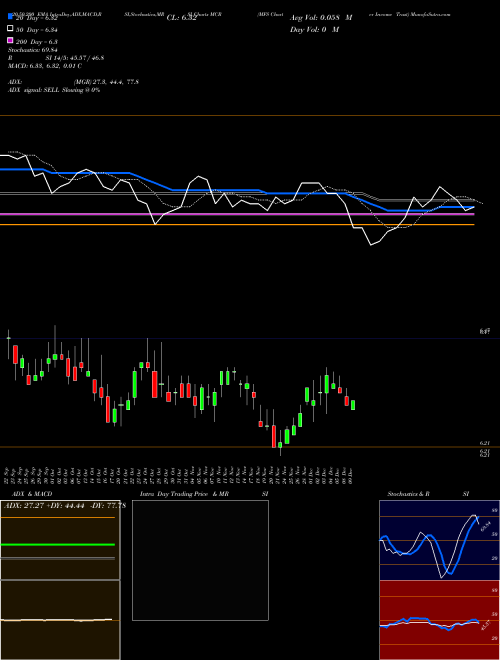Click the 'Stochastics: 69.84' readout

click(32, 50)
